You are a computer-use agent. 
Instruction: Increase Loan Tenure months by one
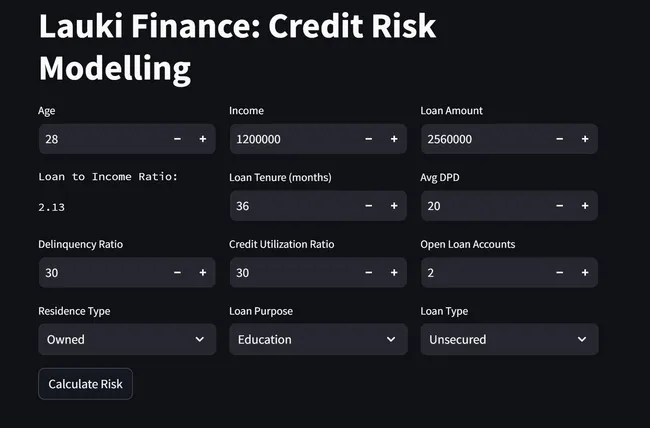click(394, 206)
